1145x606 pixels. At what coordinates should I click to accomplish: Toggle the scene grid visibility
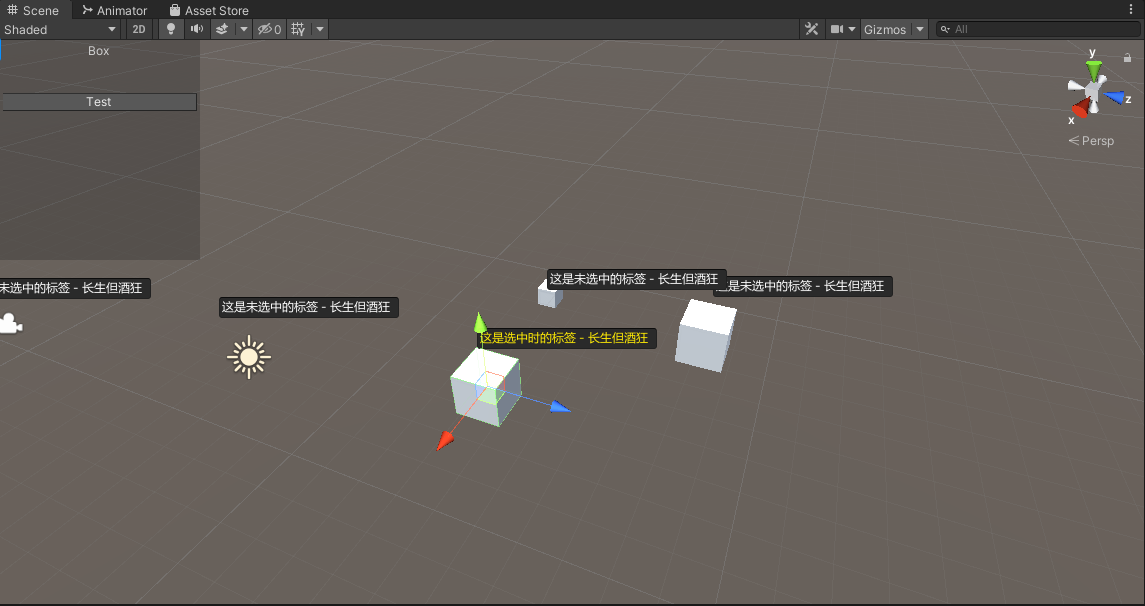pyautogui.click(x=298, y=29)
